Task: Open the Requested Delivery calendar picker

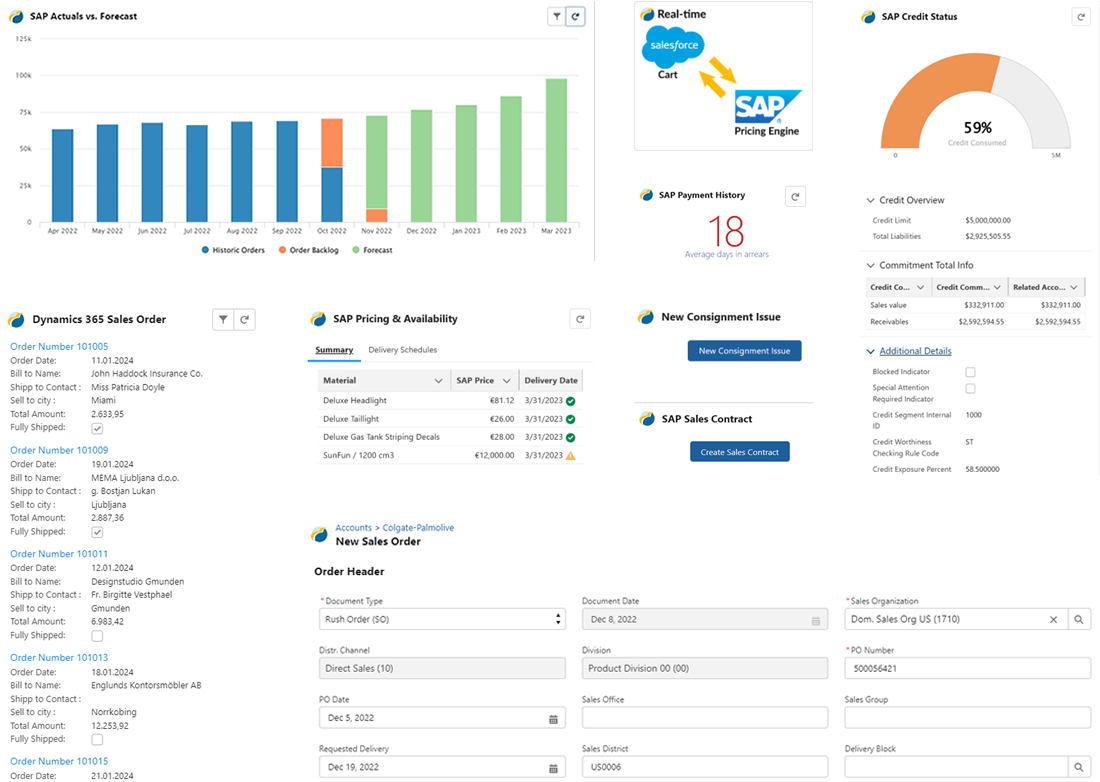Action: [553, 768]
